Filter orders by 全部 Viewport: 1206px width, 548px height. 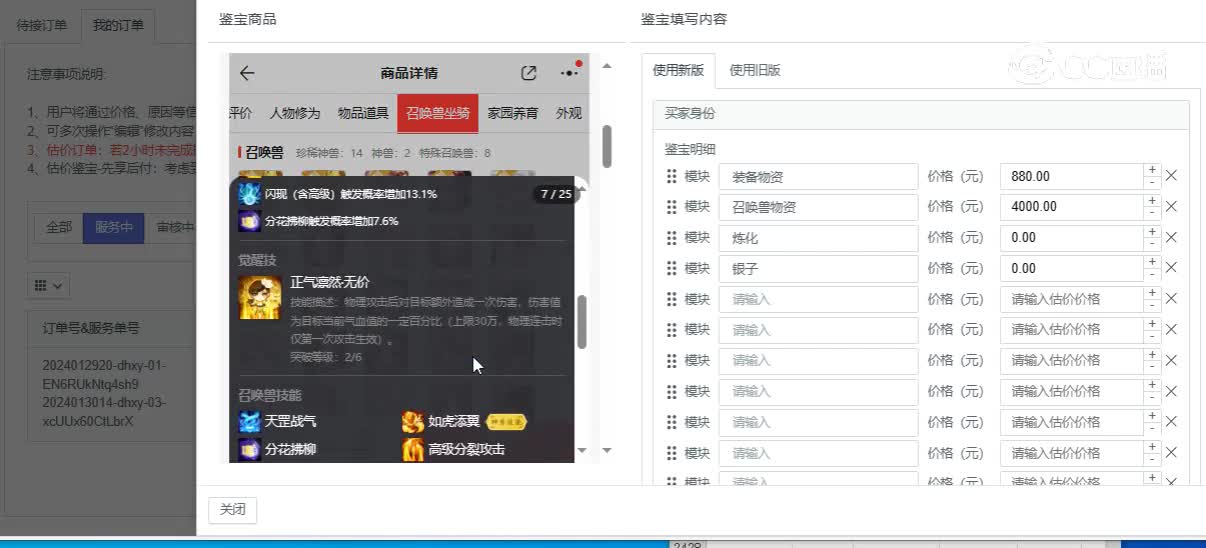pyautogui.click(x=58, y=228)
